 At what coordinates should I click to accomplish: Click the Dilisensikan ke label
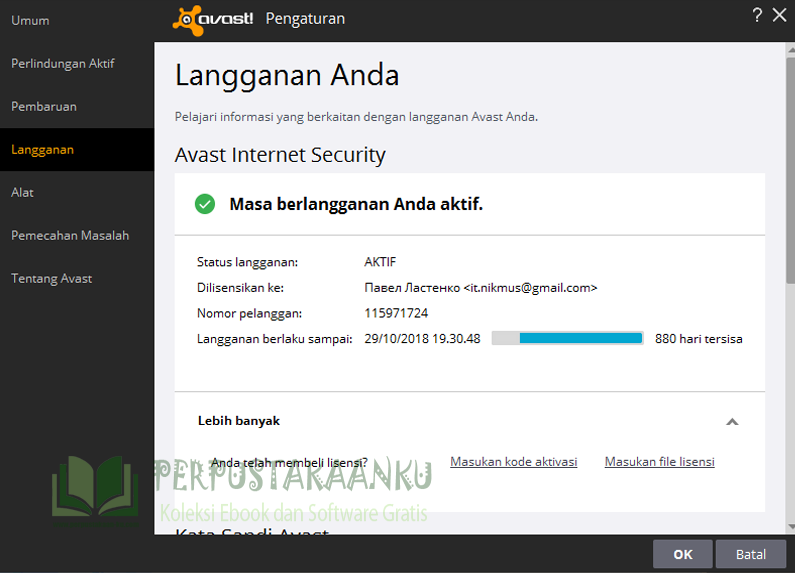click(240, 288)
